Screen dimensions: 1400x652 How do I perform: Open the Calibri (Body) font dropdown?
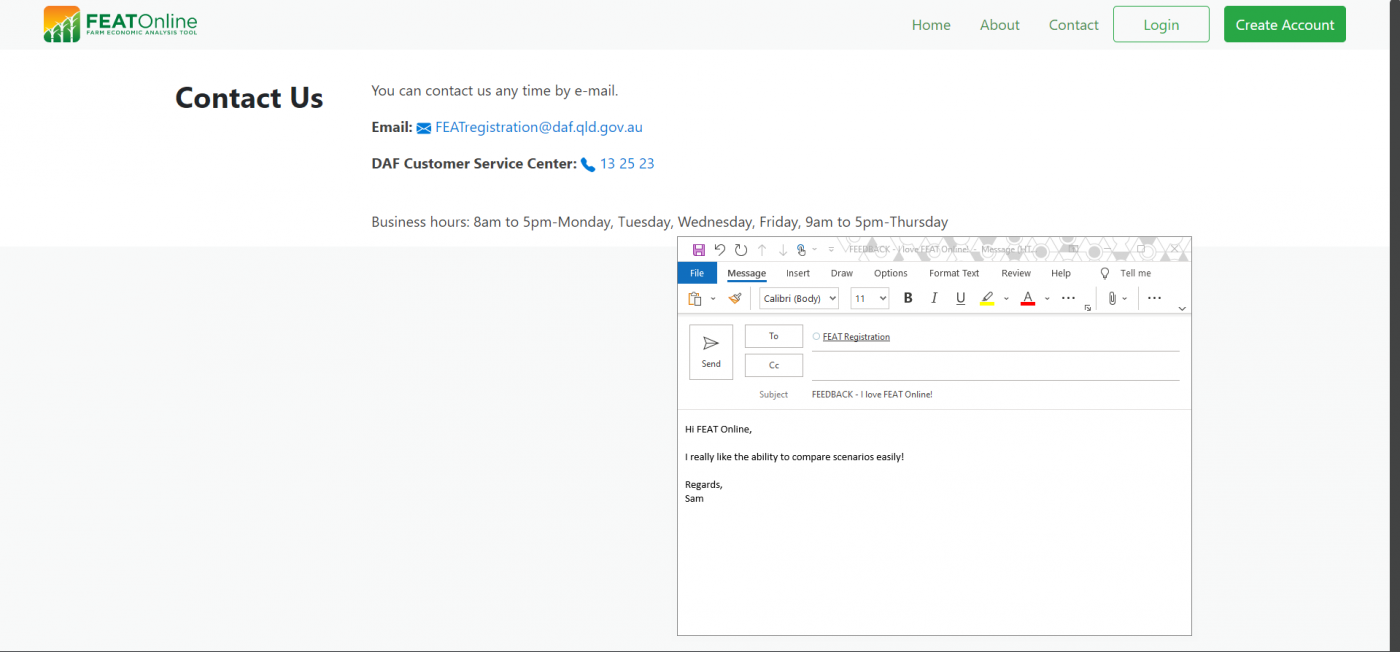tap(799, 298)
